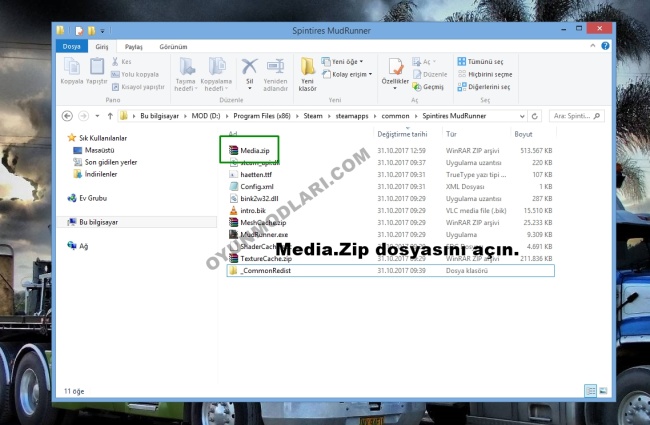The height and width of the screenshot is (425, 650).
Task: Open Masaüstü in the sidebar favorites
Action: point(99,149)
